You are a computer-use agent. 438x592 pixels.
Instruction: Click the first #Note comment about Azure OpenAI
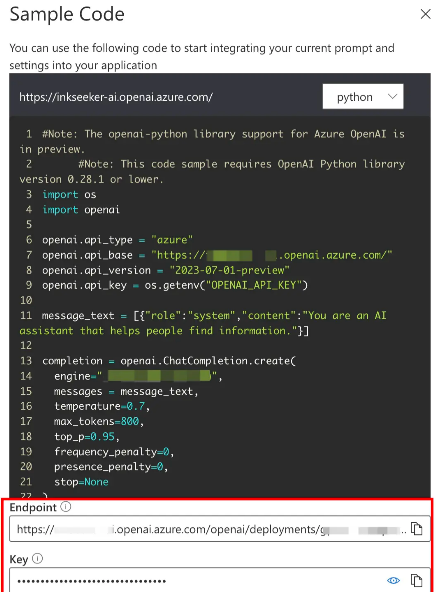pos(211,141)
